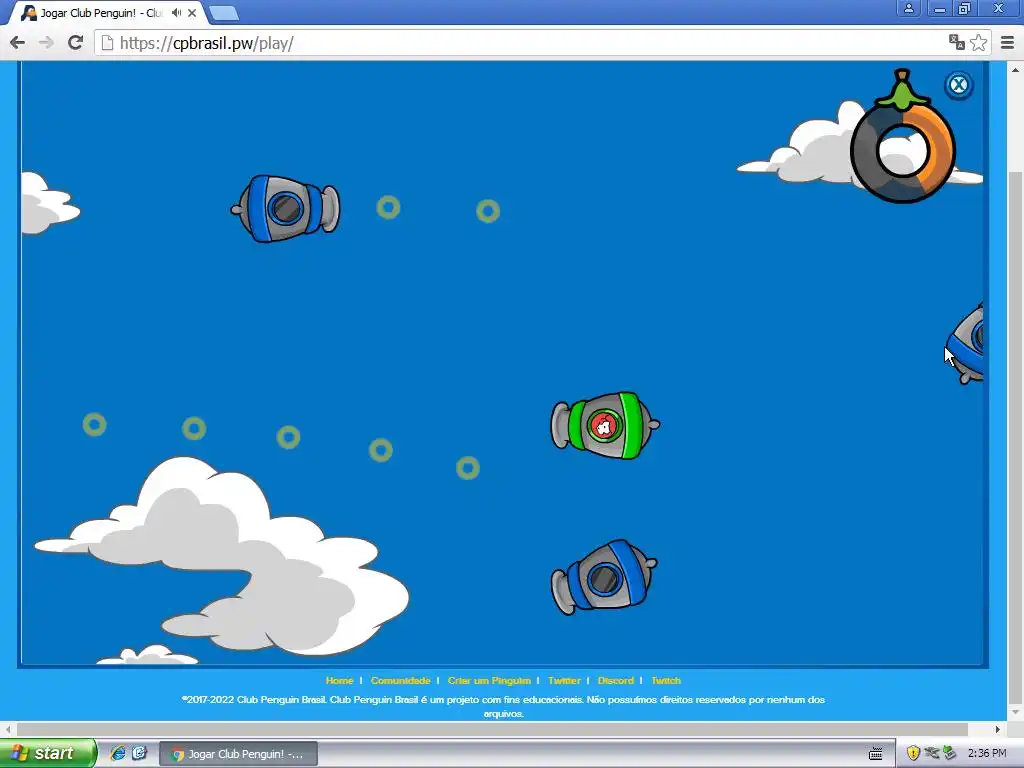The image size is (1024, 768).
Task: Click the vertical scrollbar thumb
Action: pyautogui.click(x=1016, y=438)
